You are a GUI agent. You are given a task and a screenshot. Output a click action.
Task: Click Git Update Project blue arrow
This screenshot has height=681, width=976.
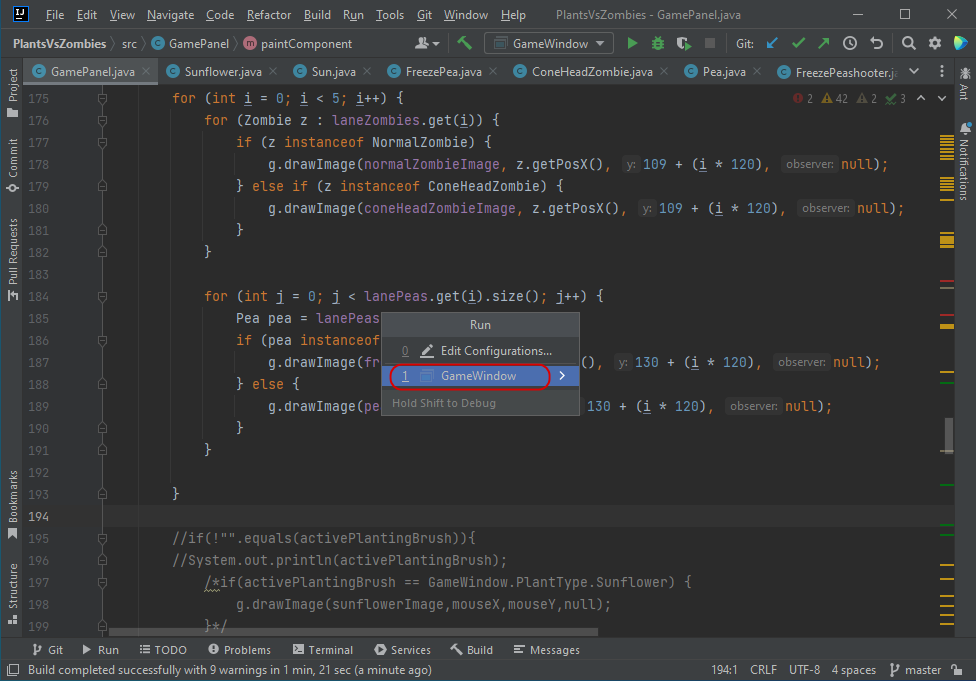772,43
